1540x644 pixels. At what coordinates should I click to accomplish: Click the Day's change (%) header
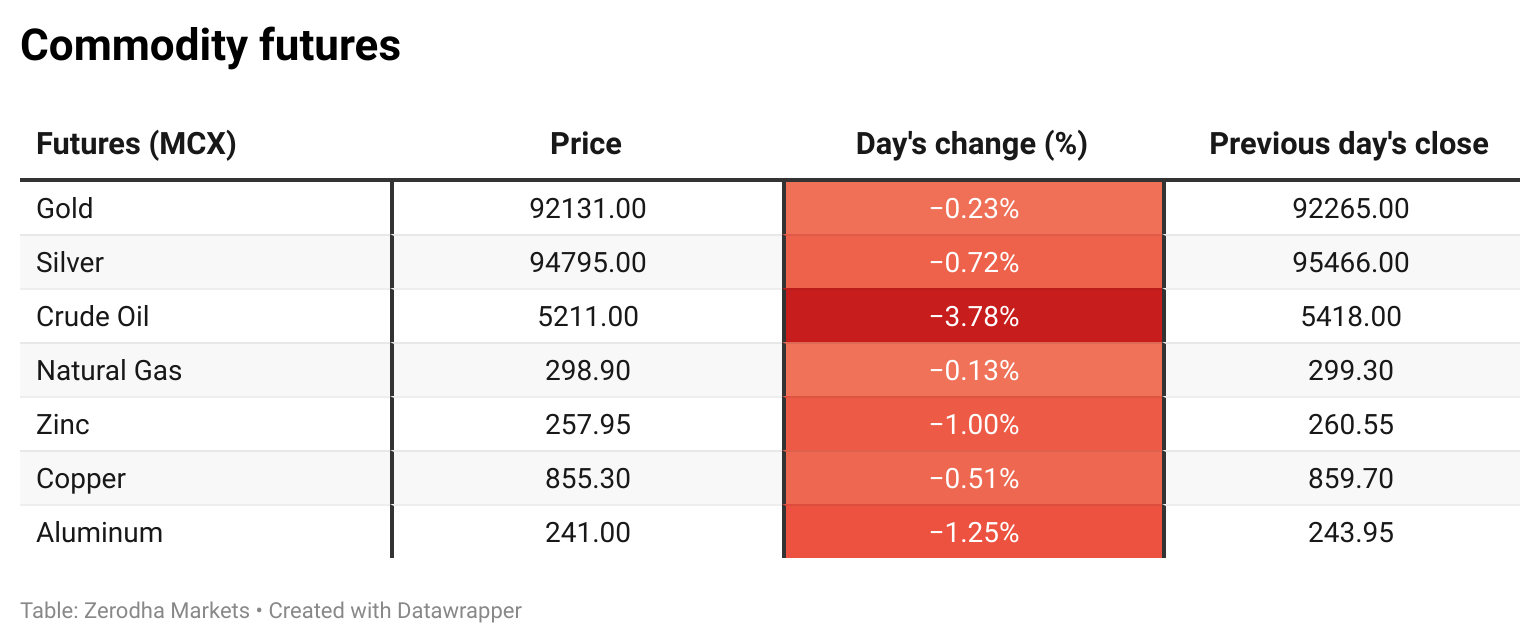pyautogui.click(x=972, y=144)
